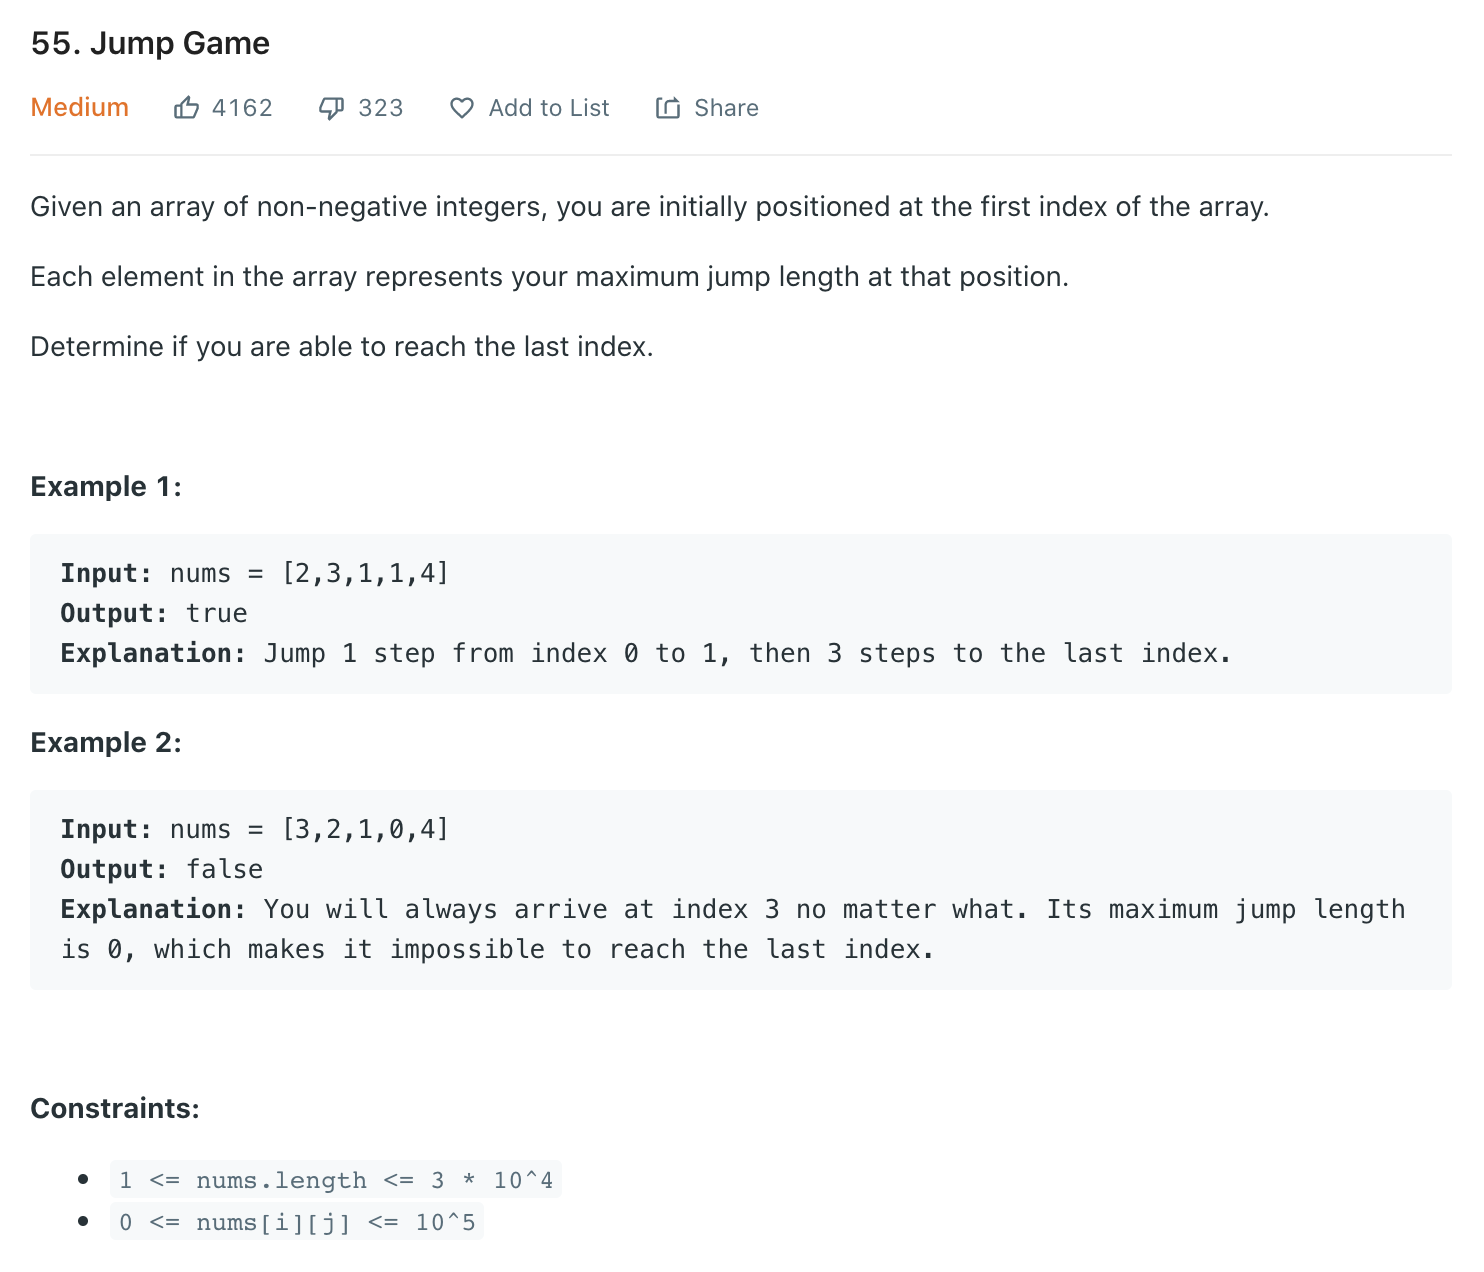Screen dimensions: 1484x1272
Task: Click the 4162 likes count
Action: point(242,108)
